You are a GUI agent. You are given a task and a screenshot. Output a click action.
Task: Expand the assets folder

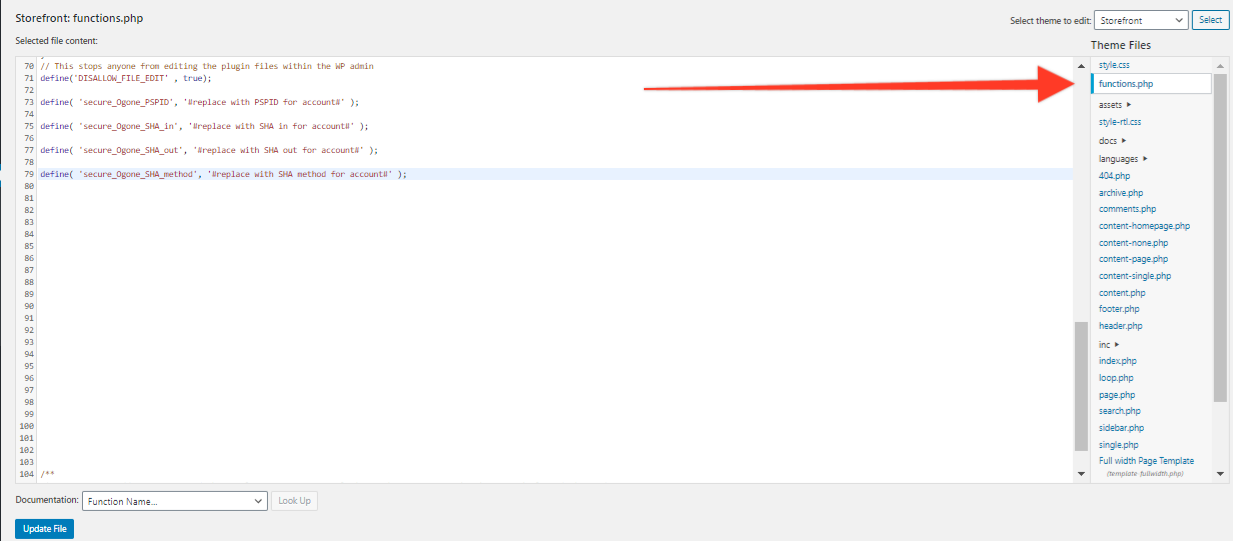tap(1115, 105)
